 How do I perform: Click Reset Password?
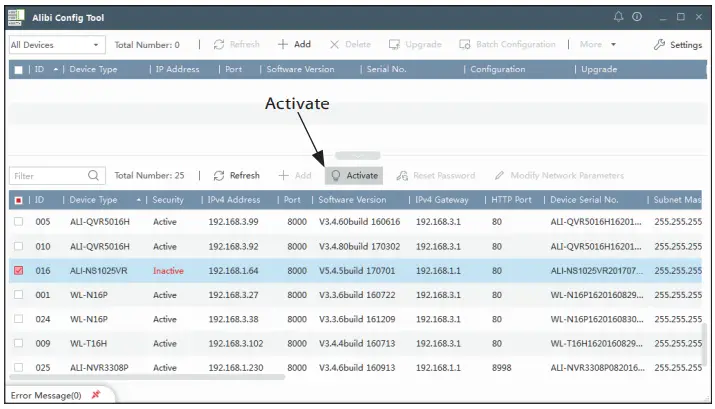436,176
